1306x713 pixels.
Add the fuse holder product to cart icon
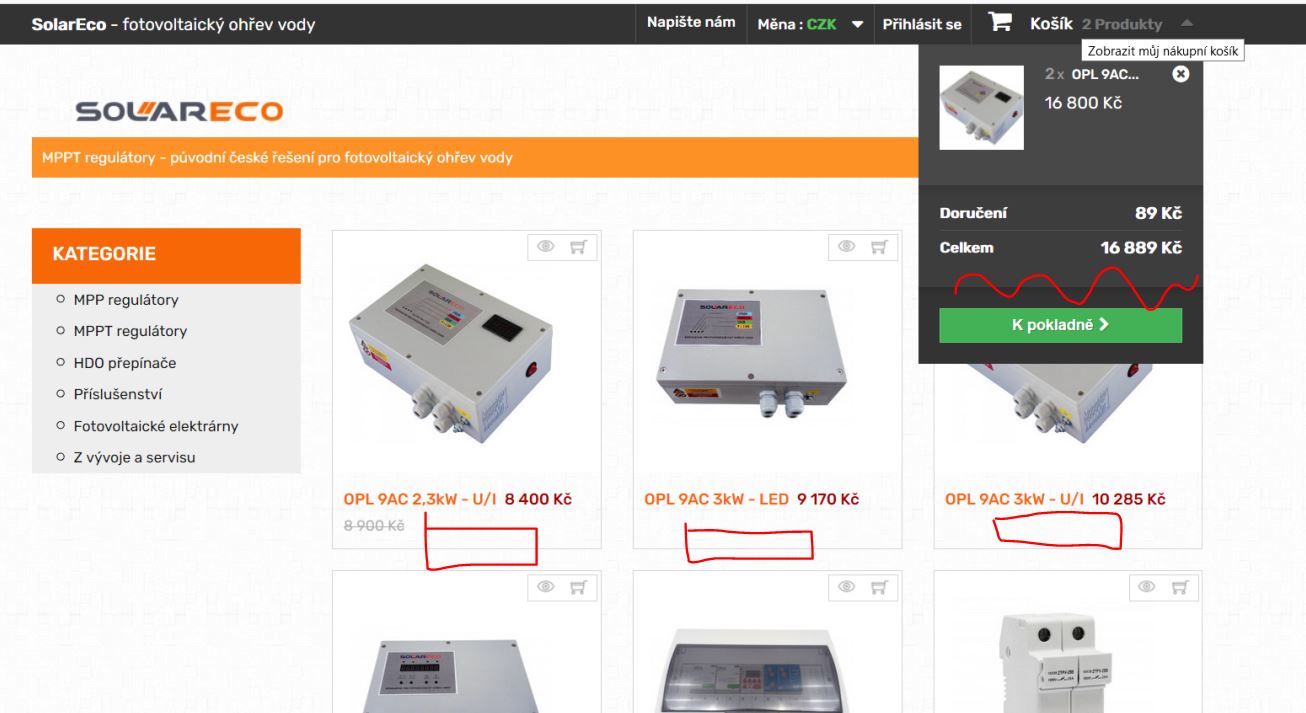click(x=1178, y=587)
